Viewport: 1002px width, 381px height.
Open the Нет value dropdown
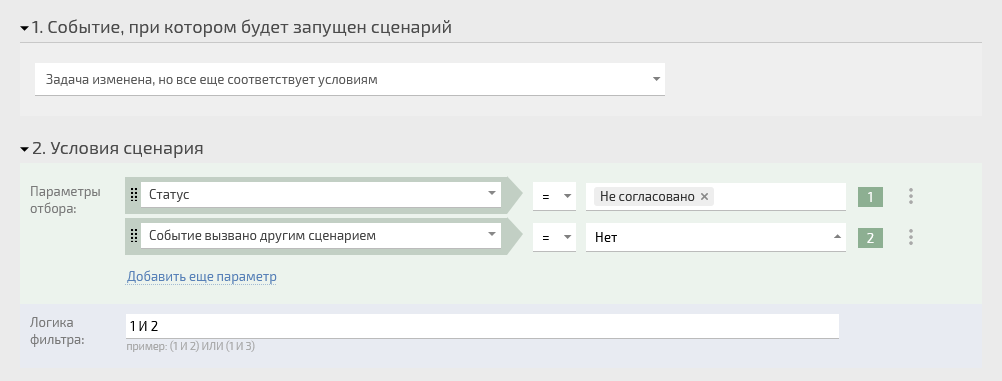[x=716, y=237]
